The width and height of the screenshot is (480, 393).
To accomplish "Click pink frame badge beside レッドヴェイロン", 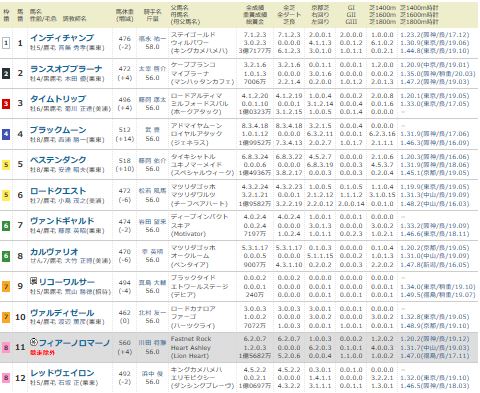I will pos(6,378).
